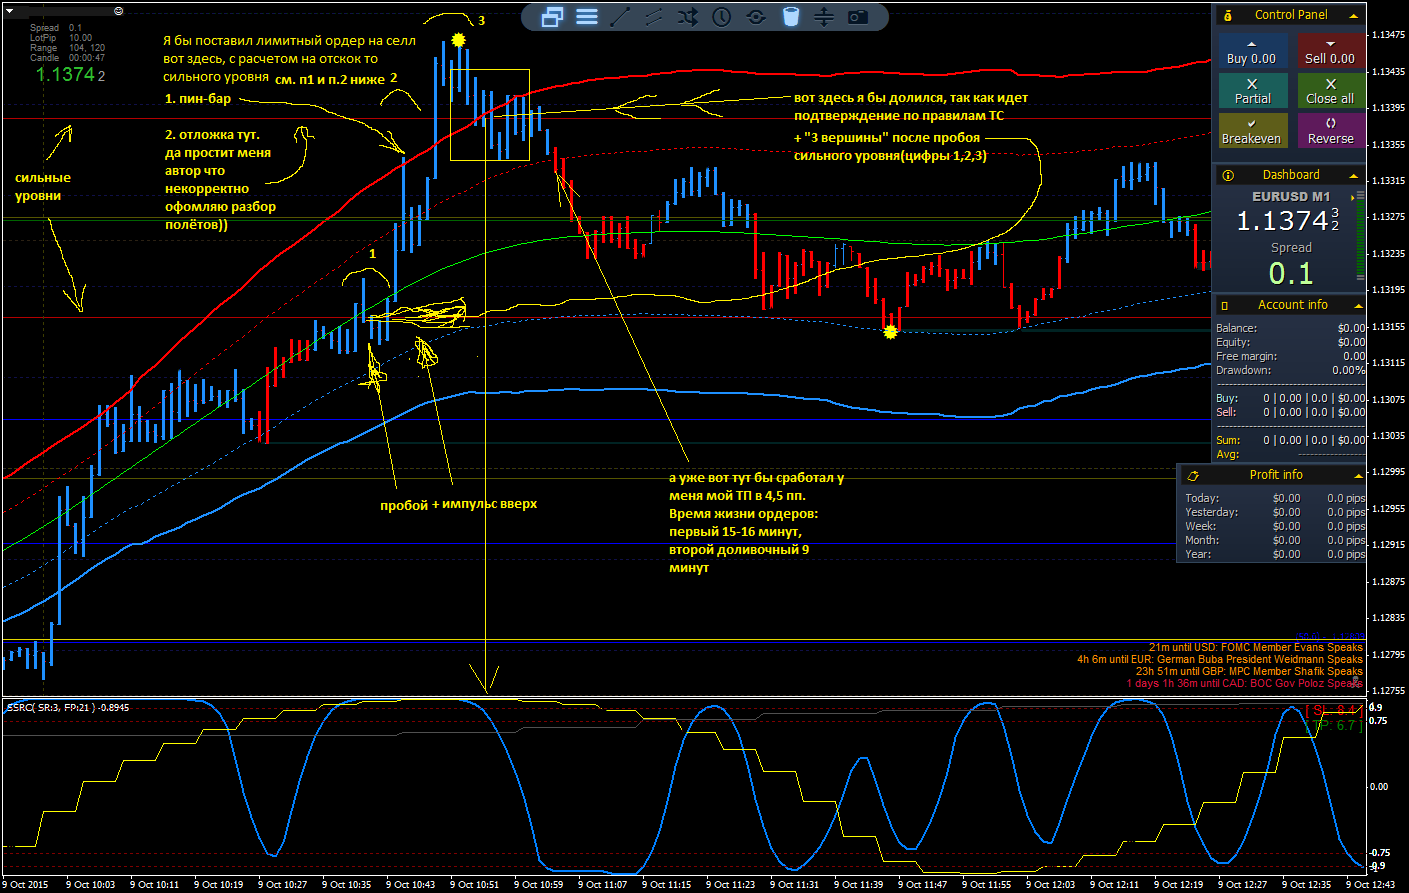
Task: Open the clock icon in toolbar
Action: coord(721,17)
